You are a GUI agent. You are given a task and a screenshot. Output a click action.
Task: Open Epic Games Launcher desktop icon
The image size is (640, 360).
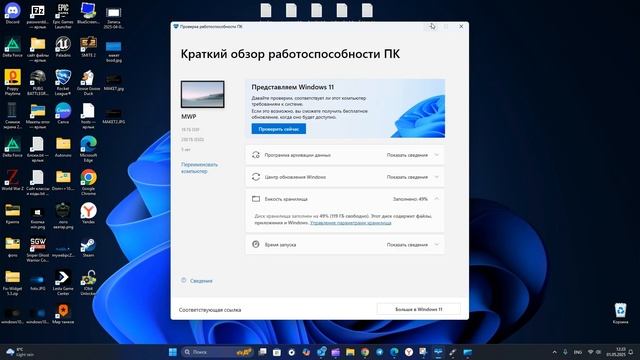point(63,16)
